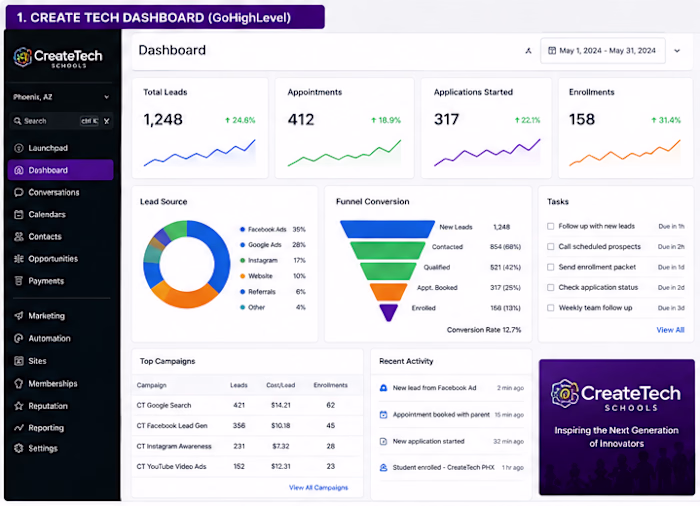
Task: Click the icon left of date range picker
Action: [529, 51]
